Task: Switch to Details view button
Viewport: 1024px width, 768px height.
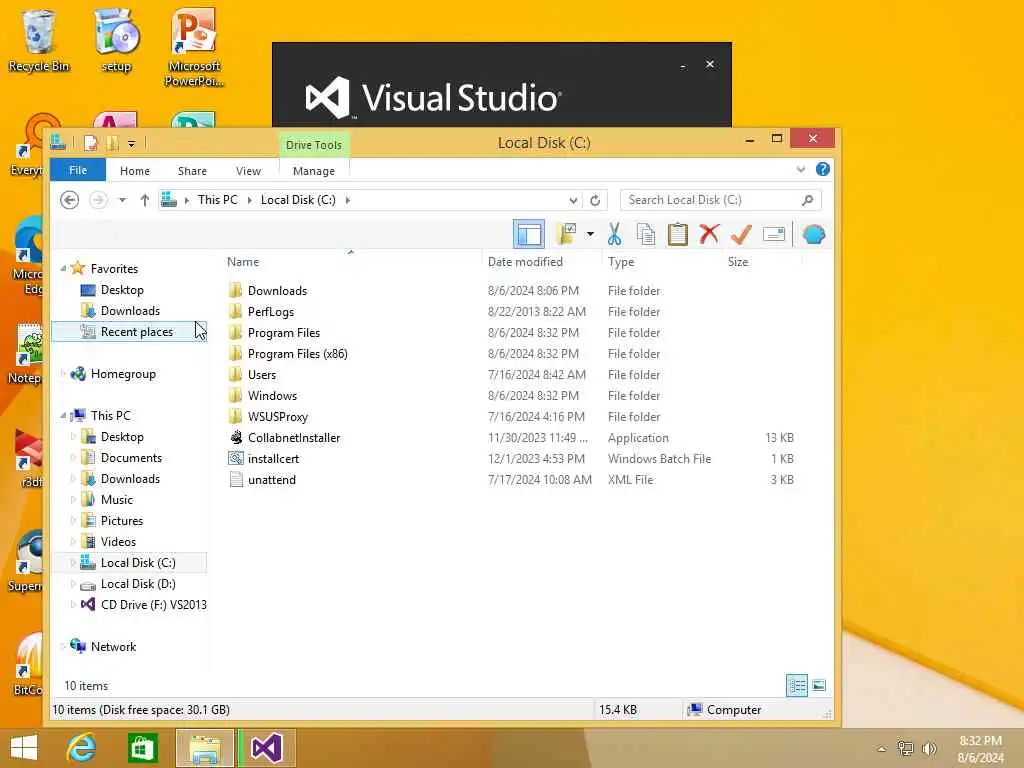Action: click(797, 685)
